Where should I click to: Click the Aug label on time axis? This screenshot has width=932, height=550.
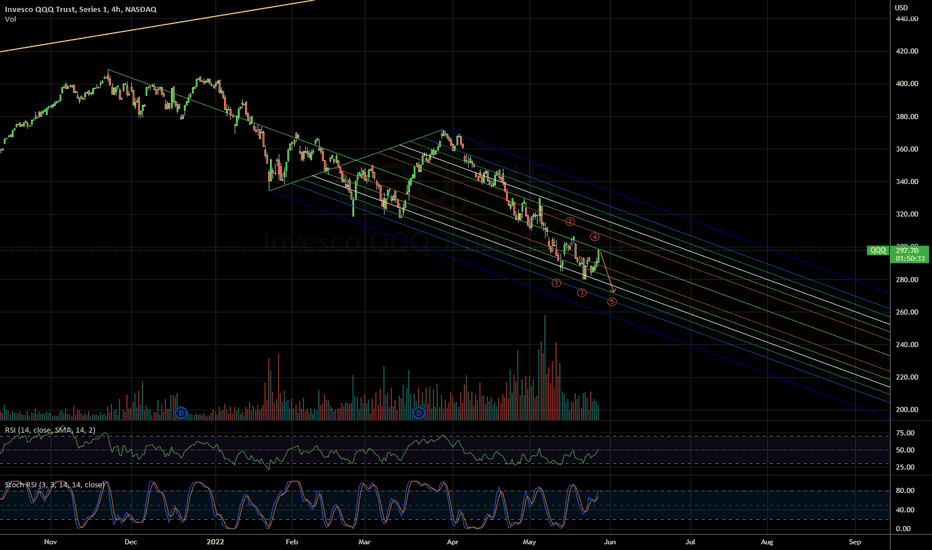pos(767,542)
